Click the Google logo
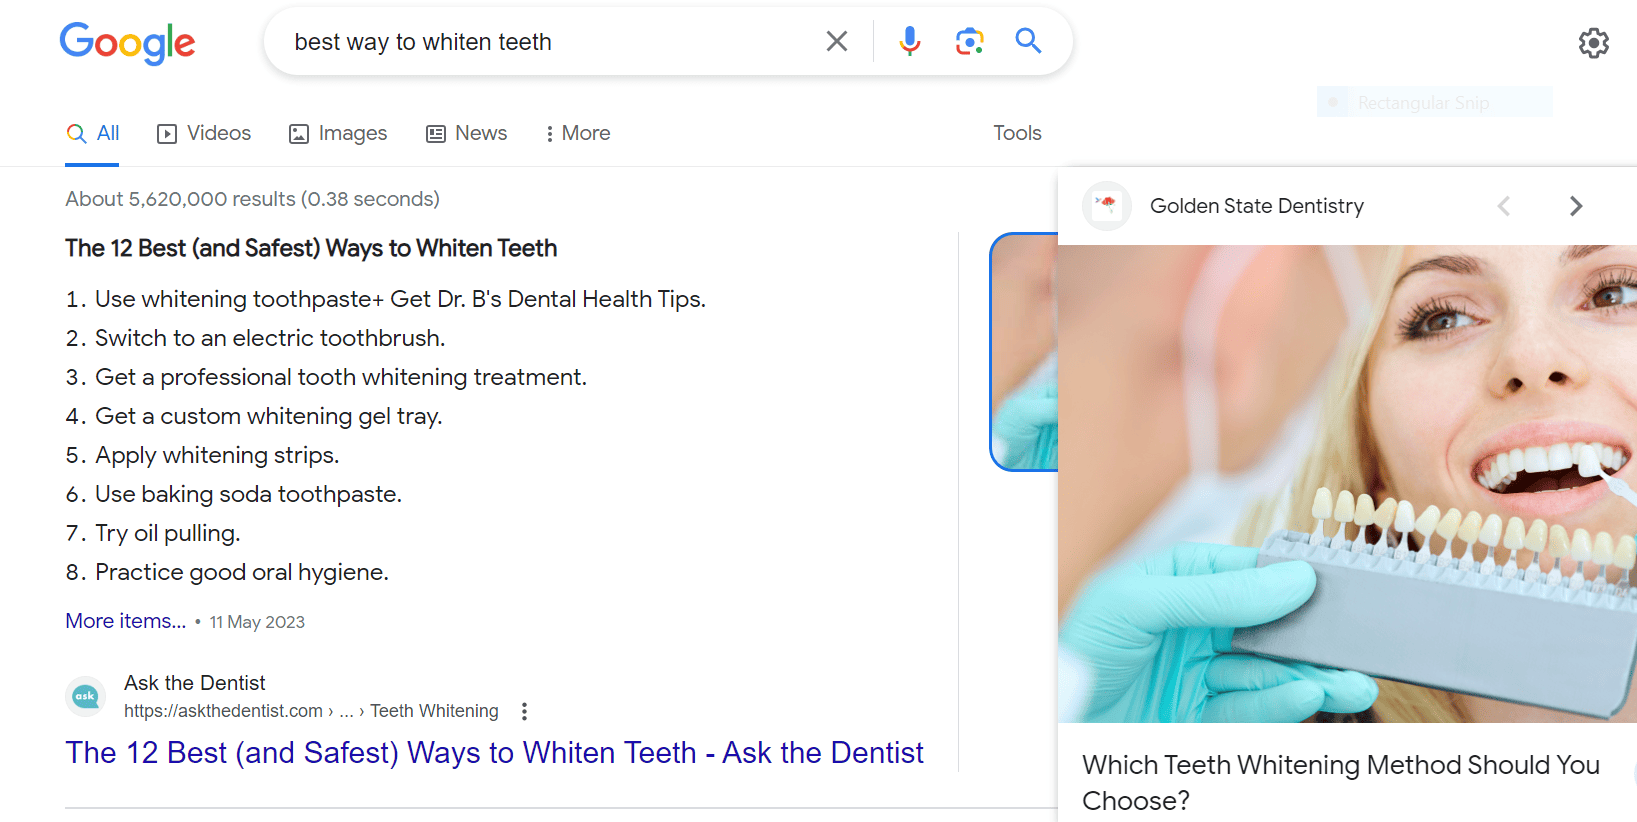1637x822 pixels. (x=127, y=43)
